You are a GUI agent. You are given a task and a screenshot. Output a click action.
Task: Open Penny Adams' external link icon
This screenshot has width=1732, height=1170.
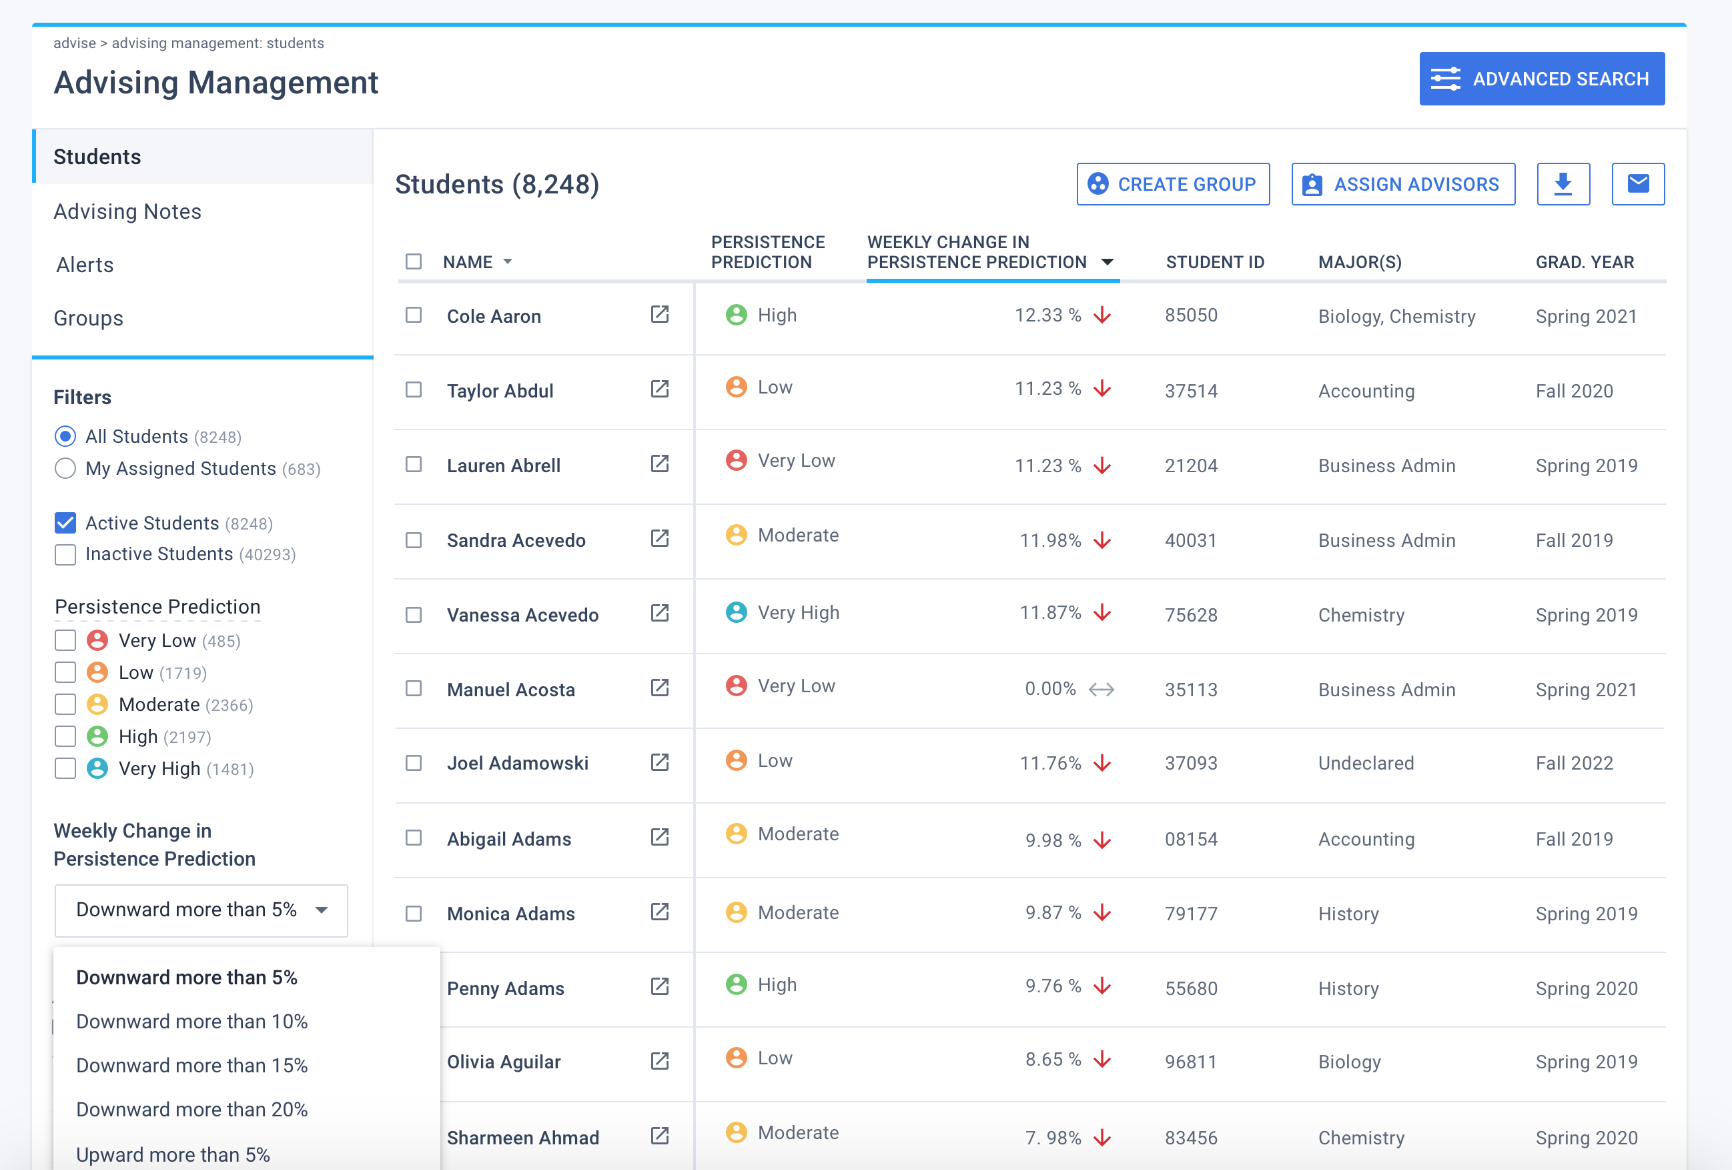click(x=660, y=986)
